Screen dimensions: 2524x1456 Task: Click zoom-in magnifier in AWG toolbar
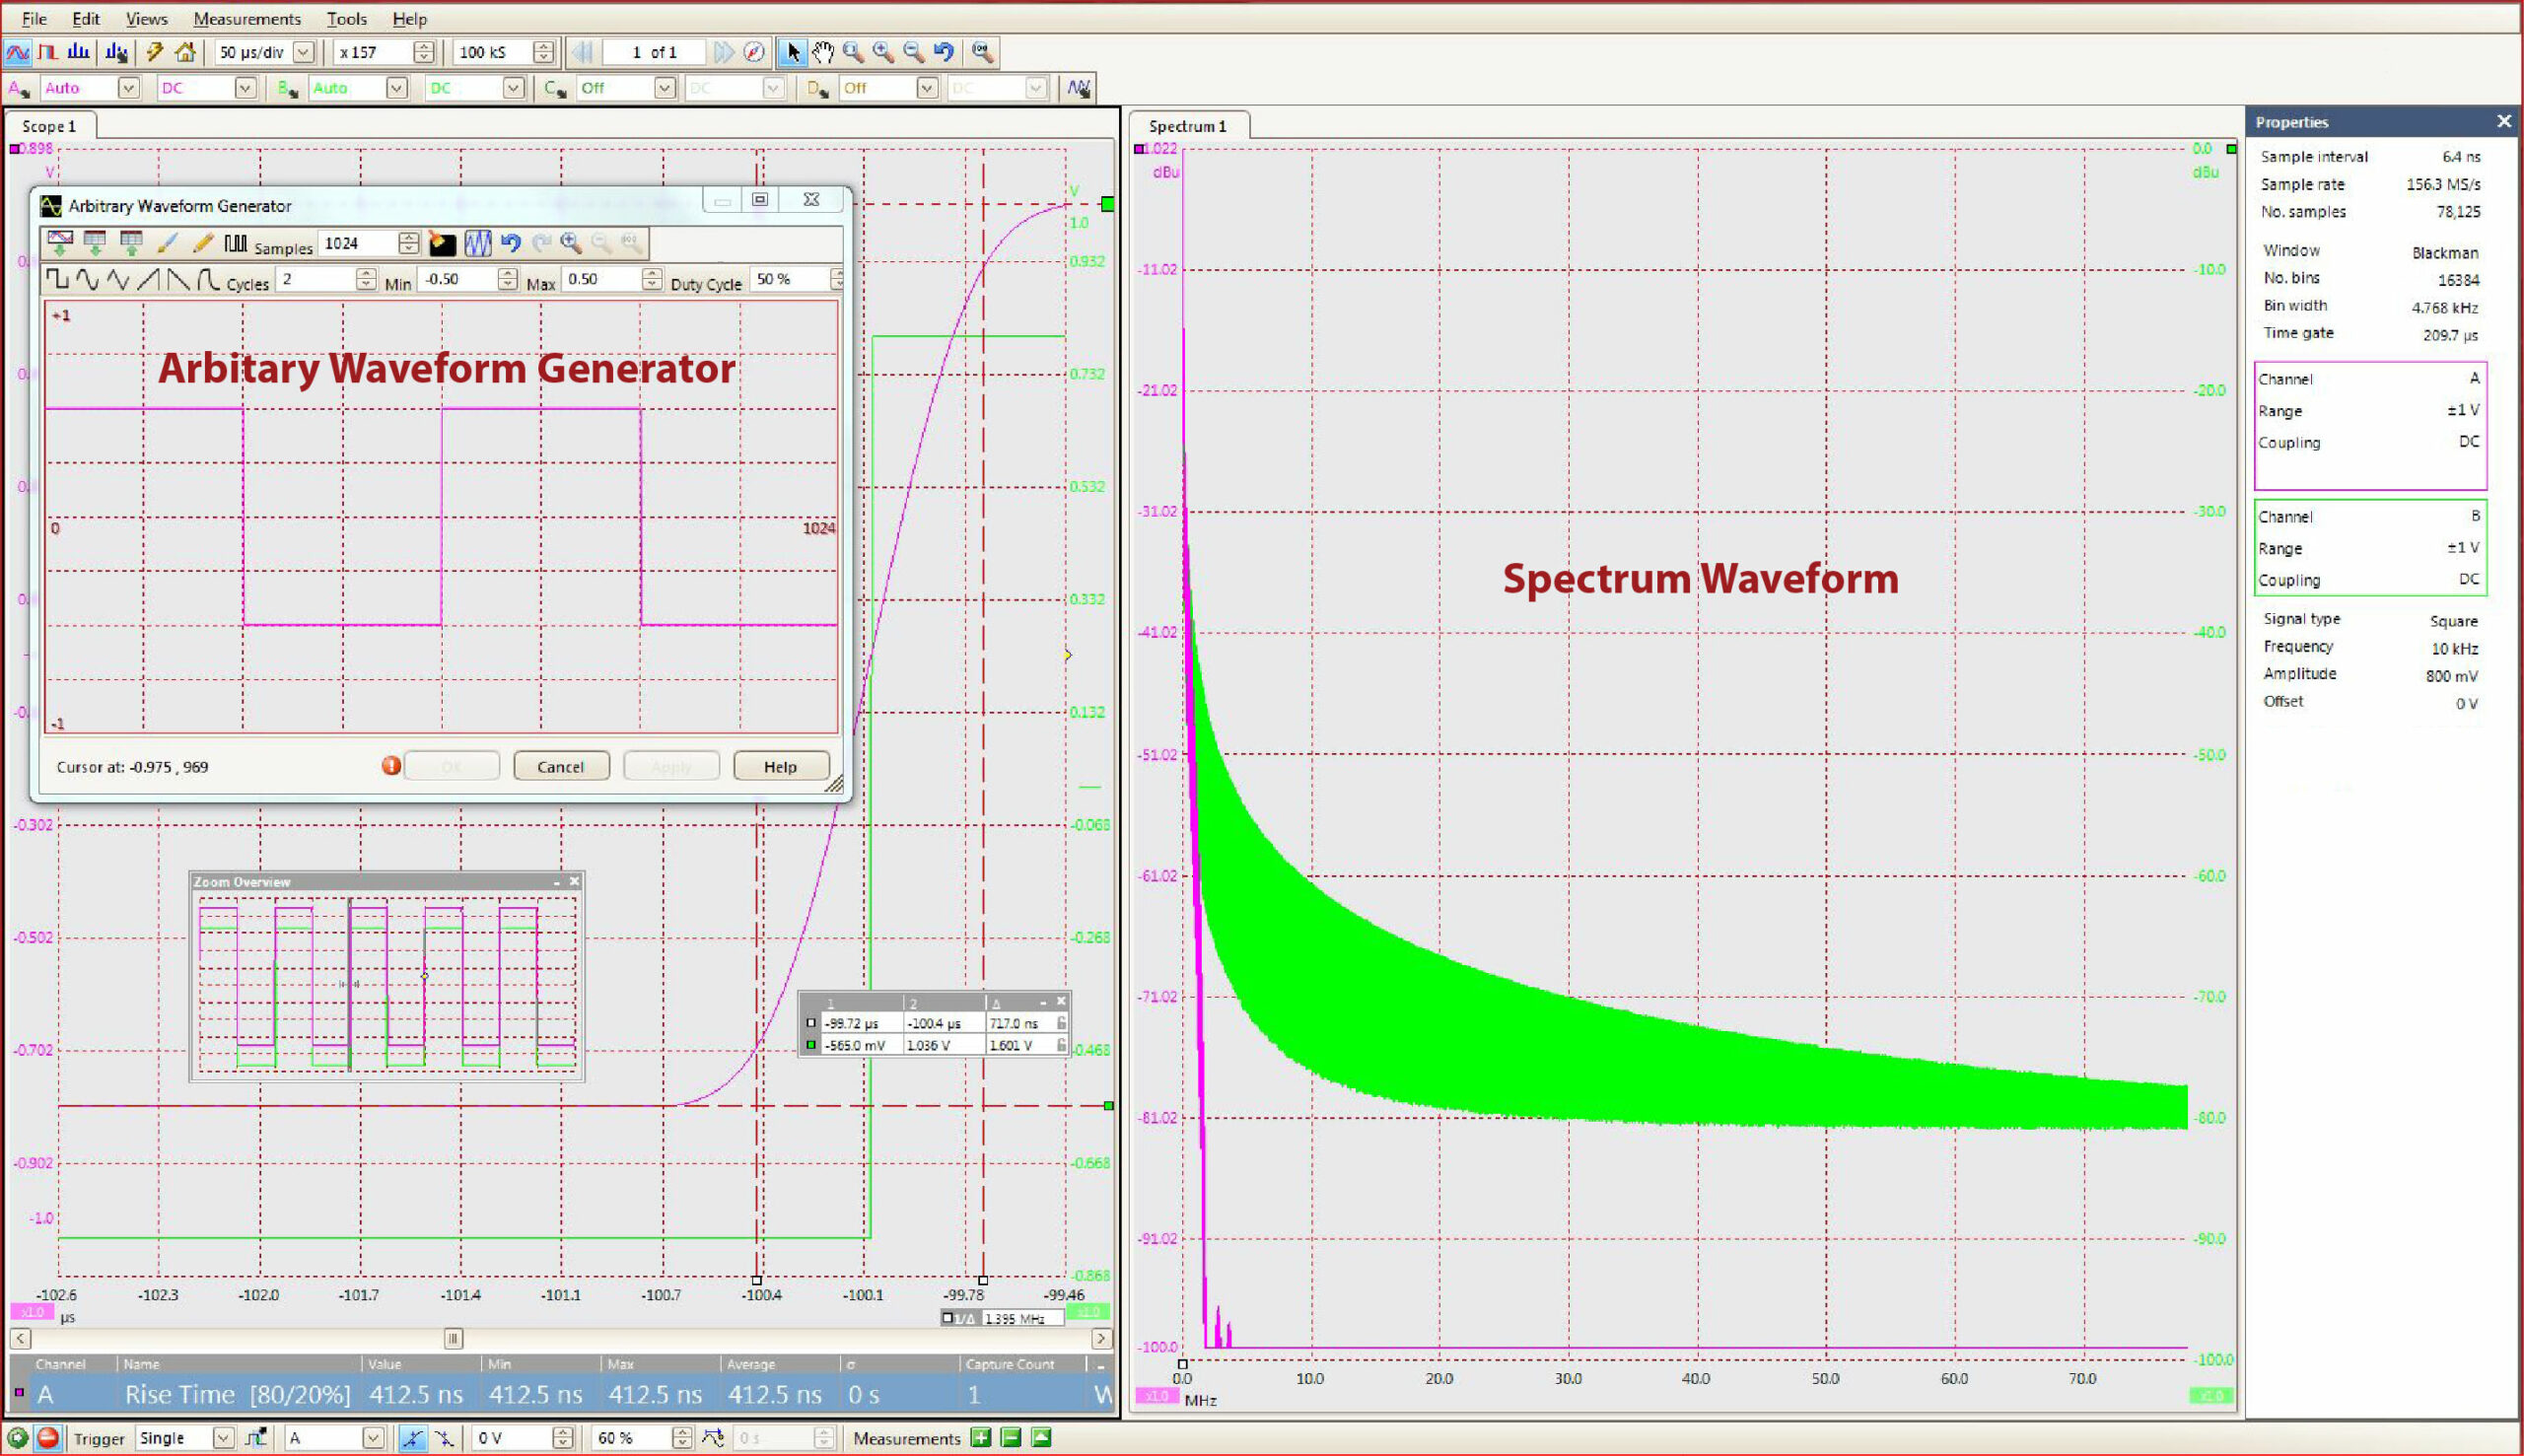pyautogui.click(x=571, y=243)
